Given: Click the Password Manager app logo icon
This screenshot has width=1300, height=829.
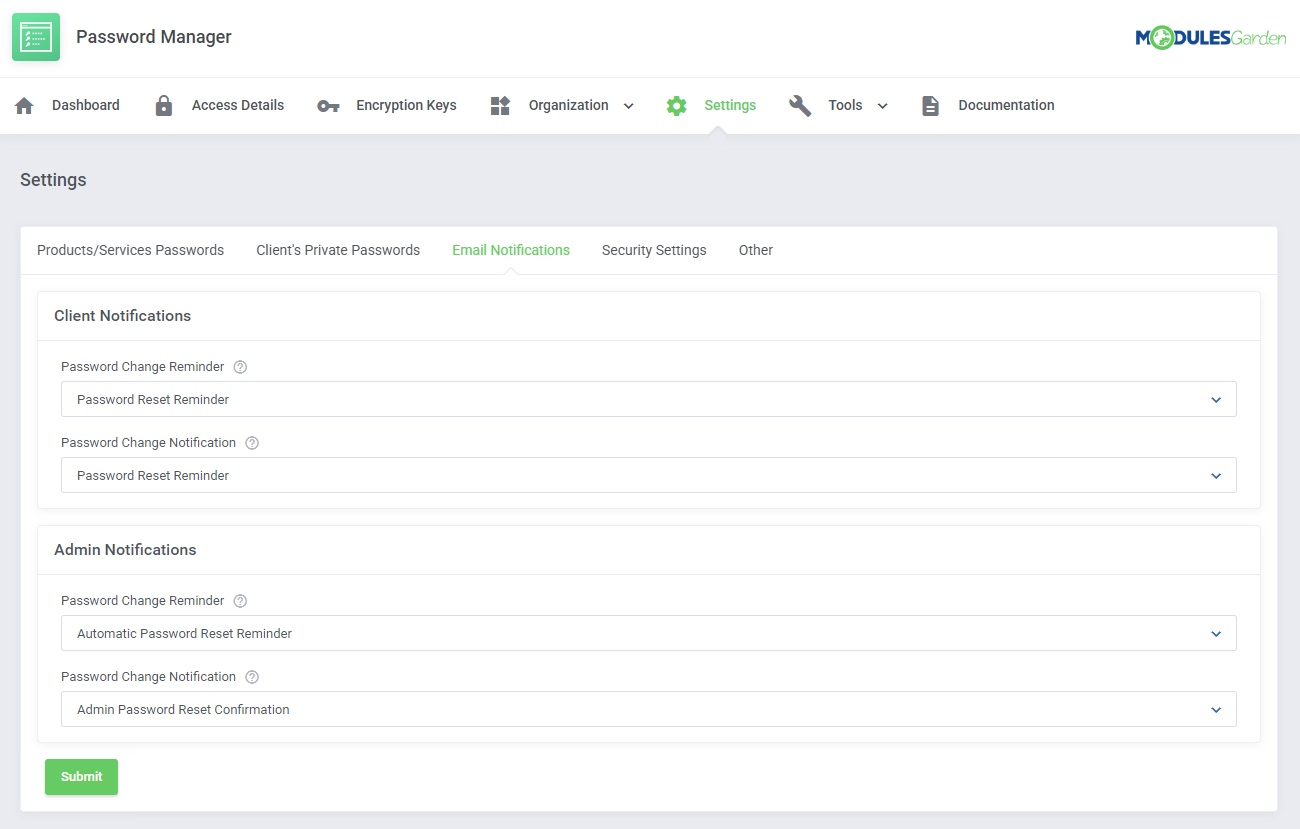Looking at the screenshot, I should click(x=36, y=37).
